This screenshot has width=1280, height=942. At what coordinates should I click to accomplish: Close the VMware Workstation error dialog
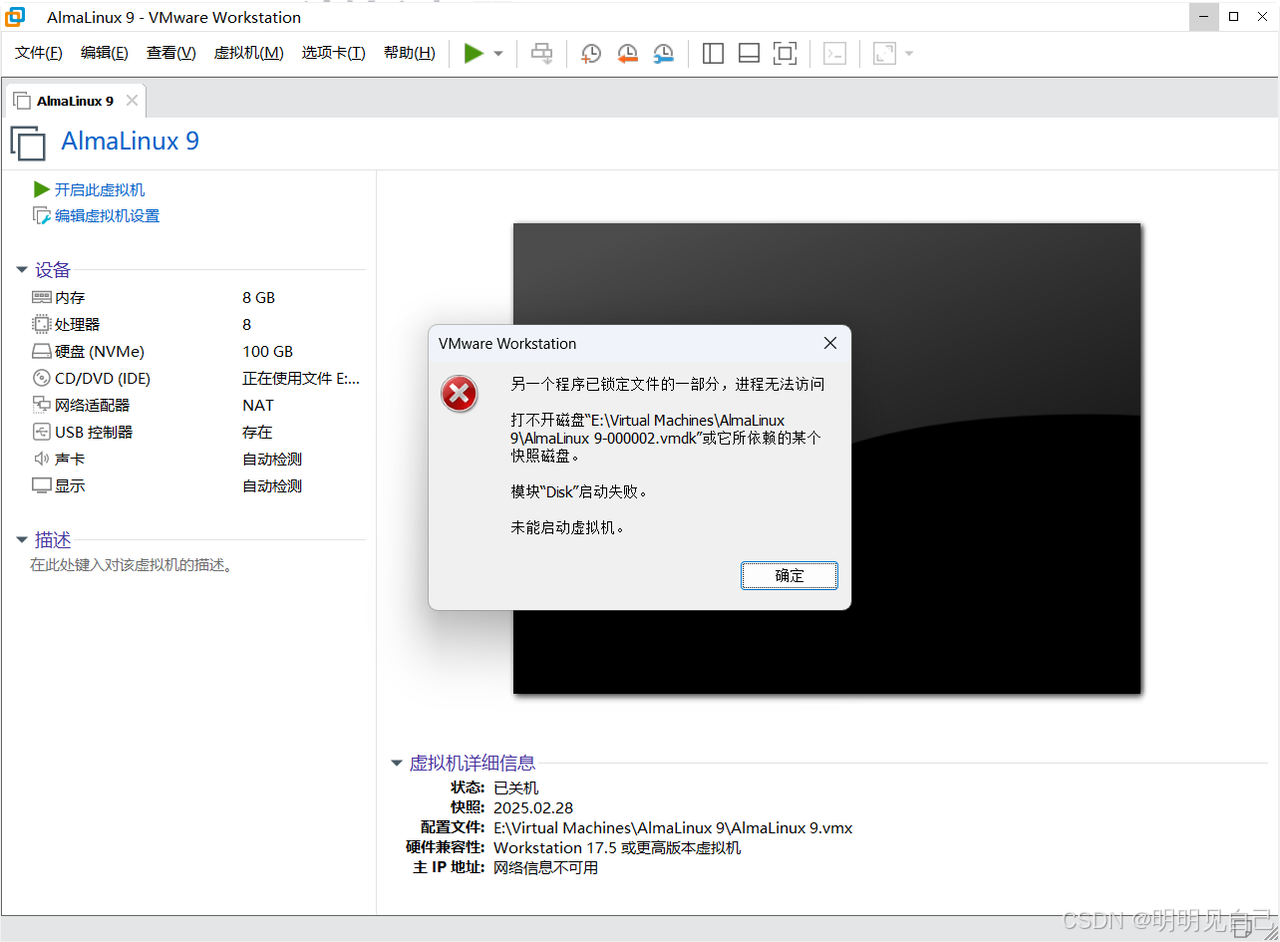tap(830, 343)
